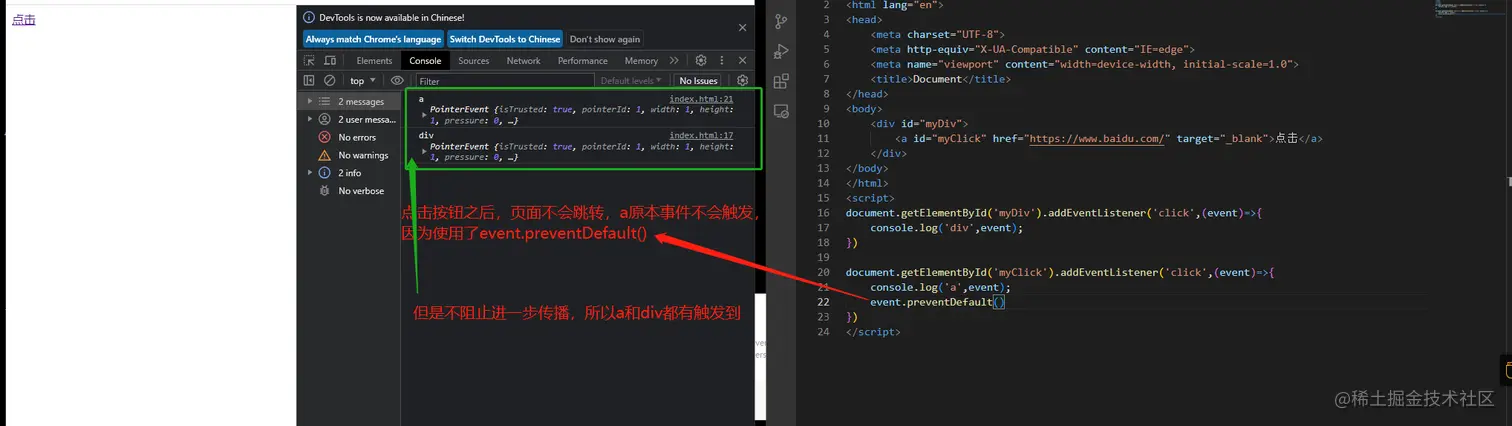
Task: Dismiss the DevTools language notice
Action: click(x=742, y=28)
